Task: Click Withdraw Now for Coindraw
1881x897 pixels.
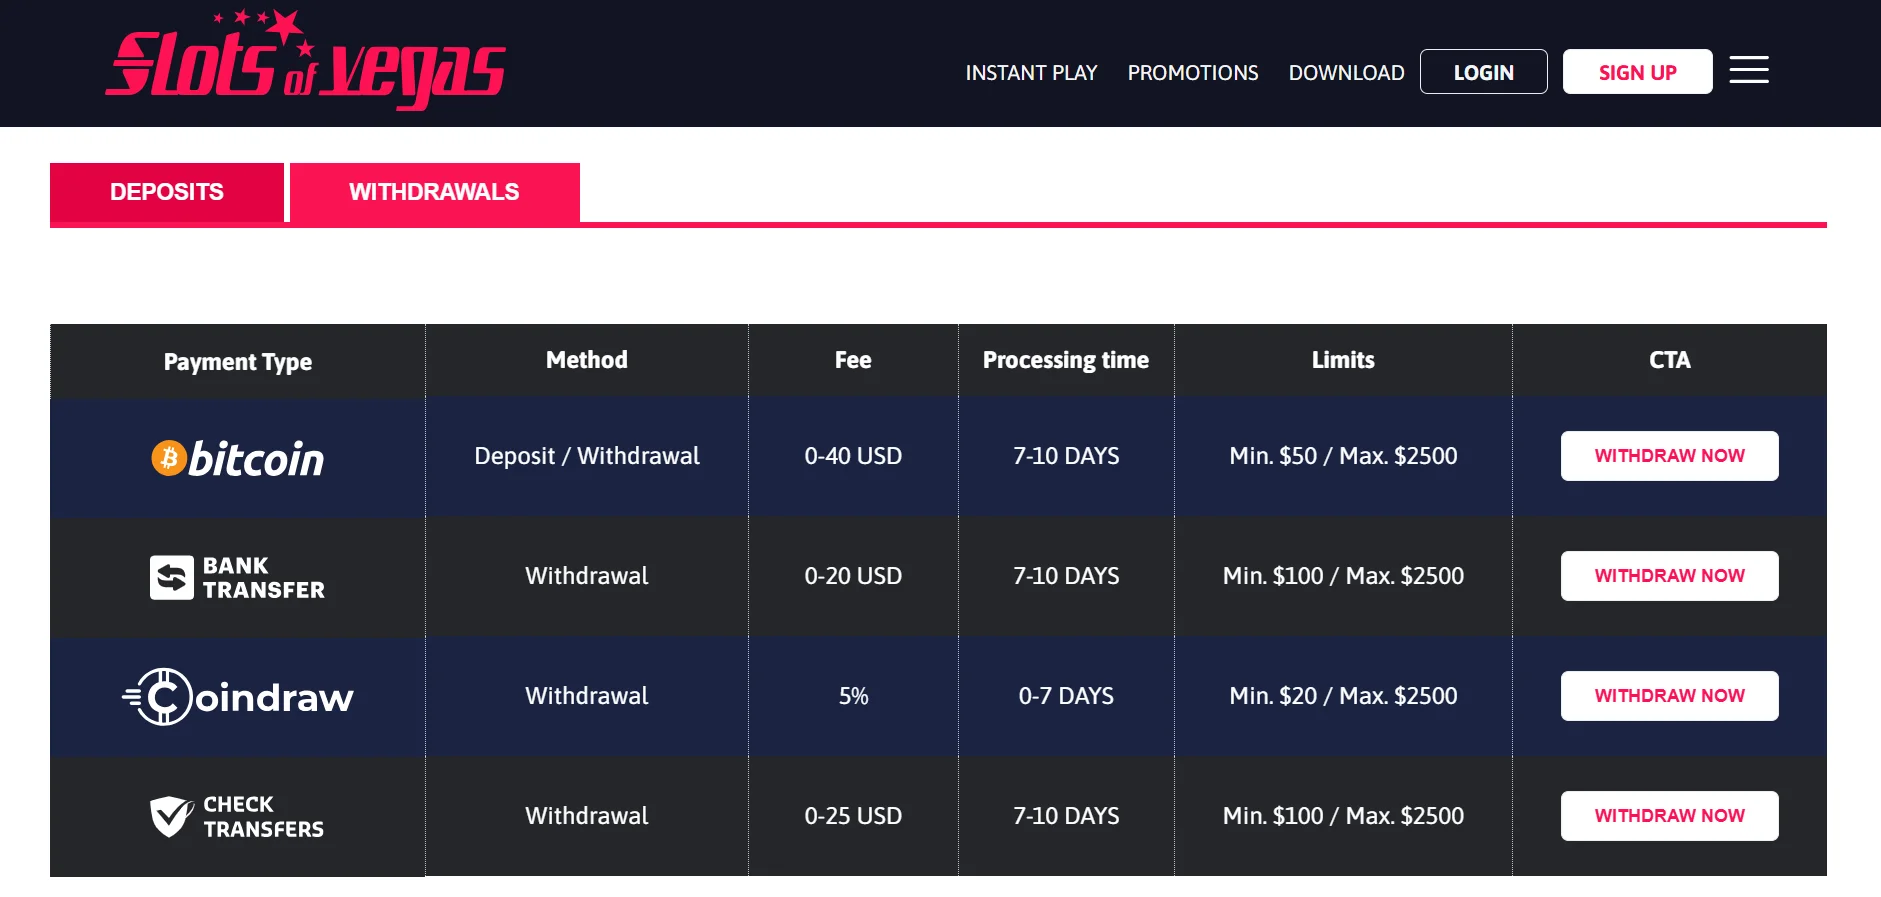Action: coord(1669,696)
